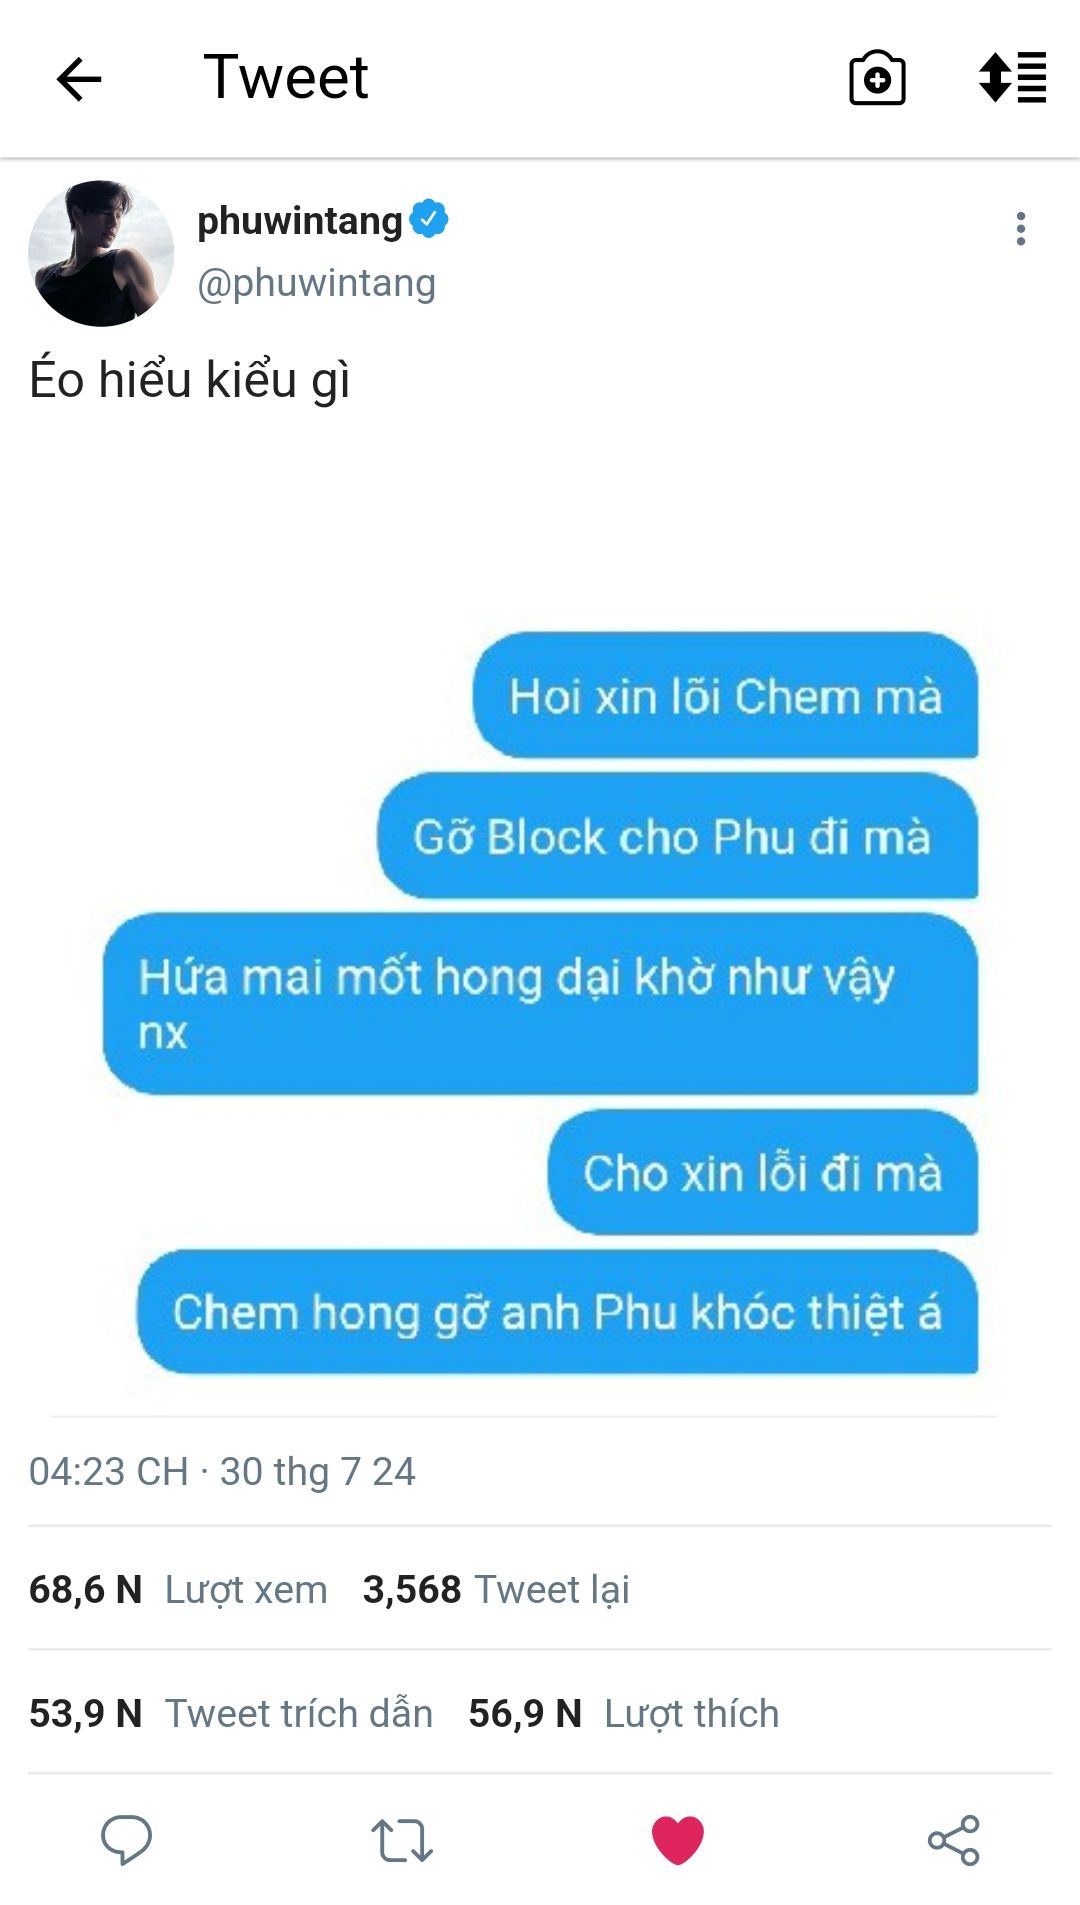Tap the reply speech bubble icon

pyautogui.click(x=126, y=1839)
